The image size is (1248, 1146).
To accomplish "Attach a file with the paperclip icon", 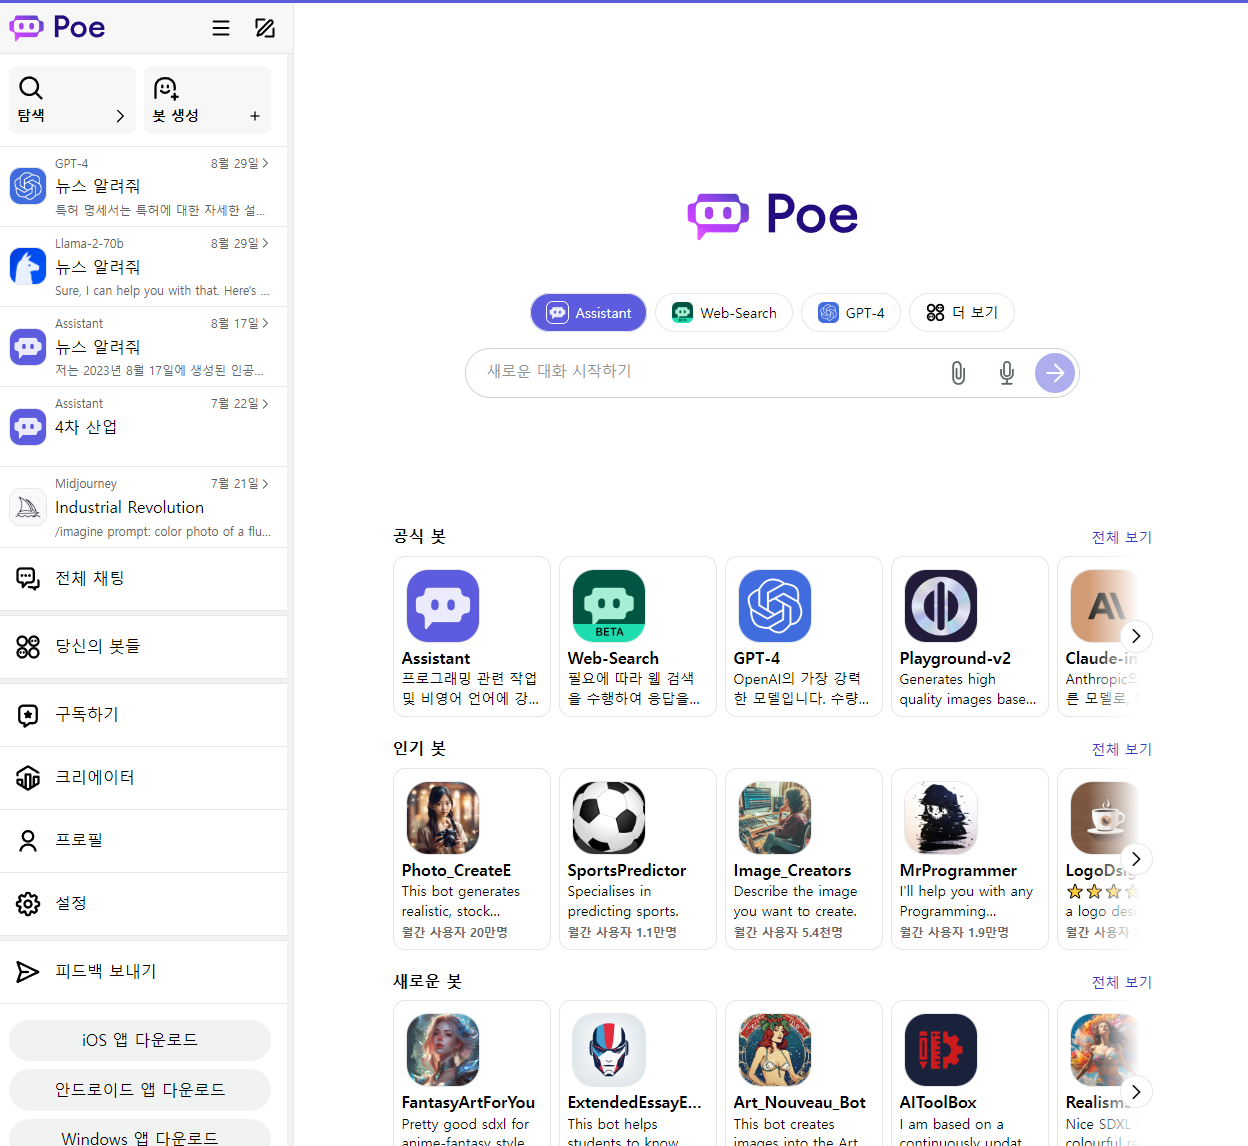I will (958, 372).
